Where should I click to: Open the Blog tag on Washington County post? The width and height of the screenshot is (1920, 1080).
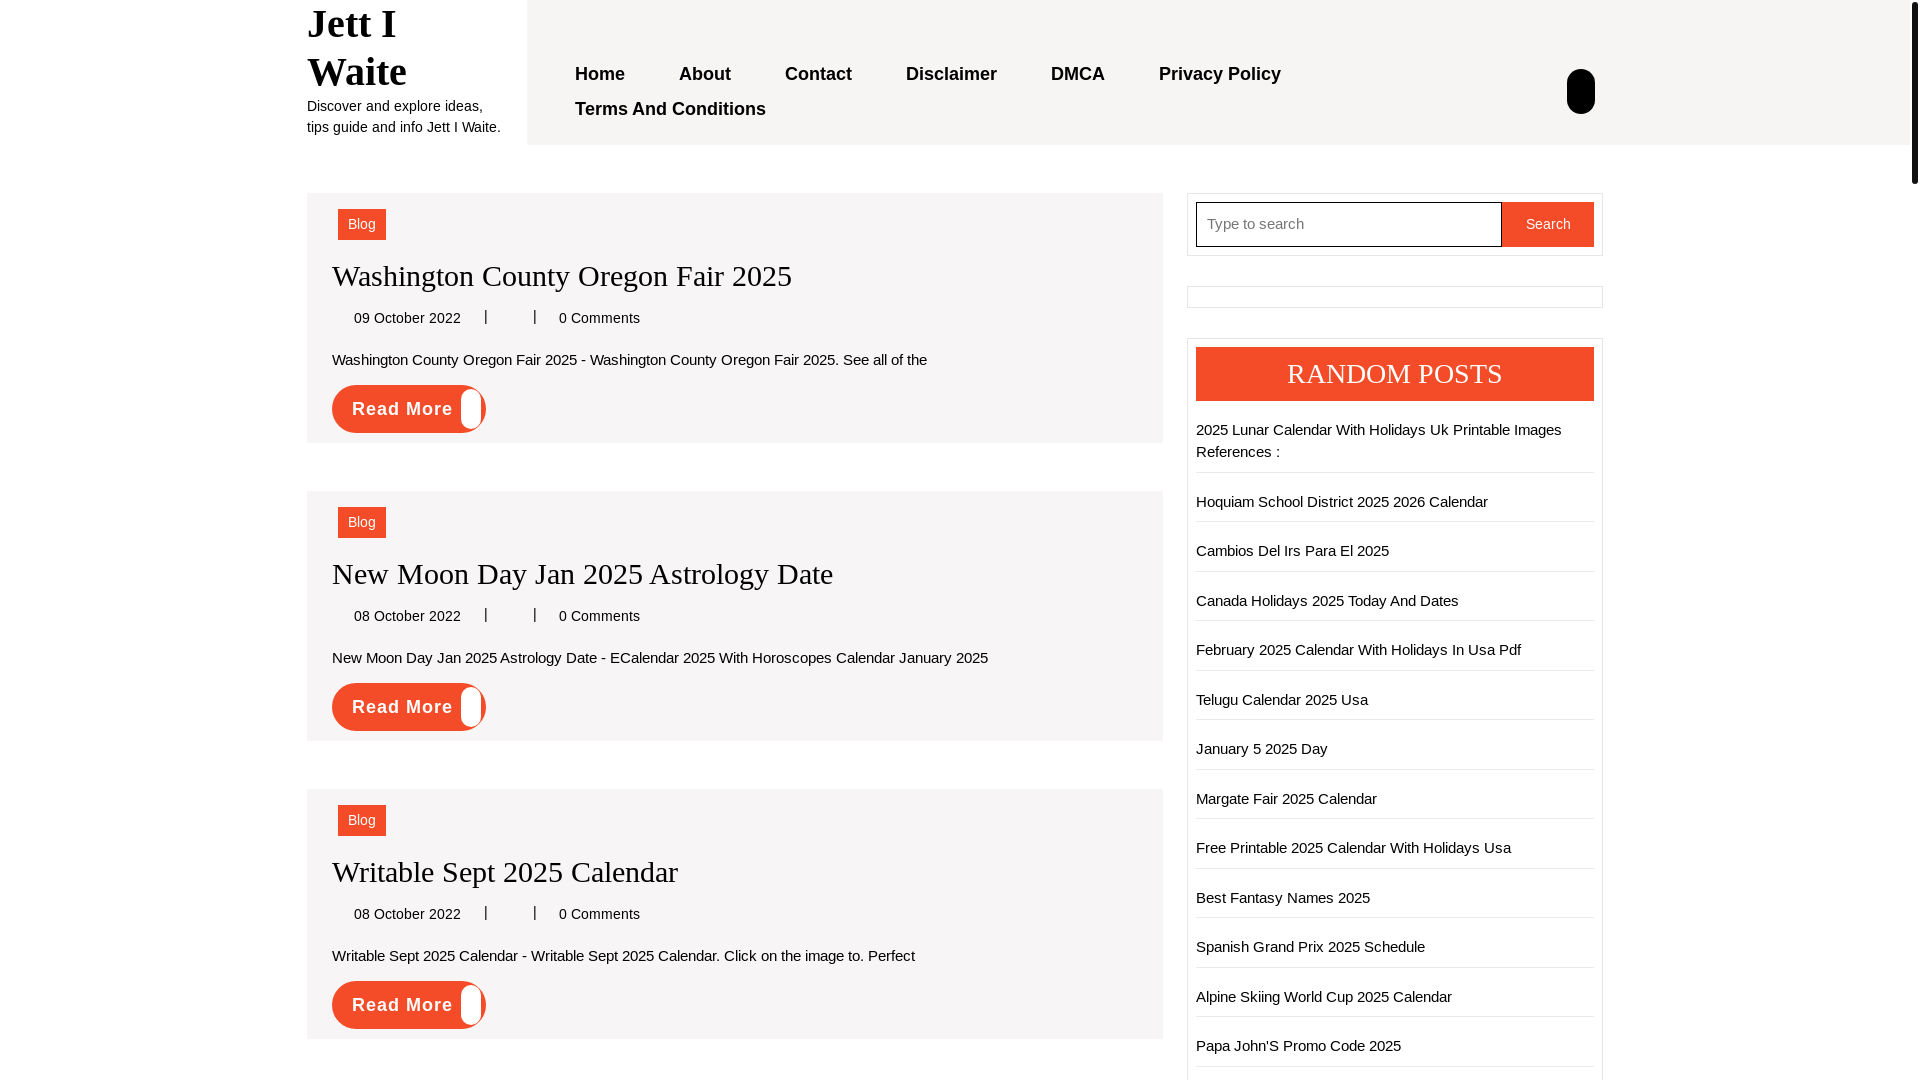[362, 224]
